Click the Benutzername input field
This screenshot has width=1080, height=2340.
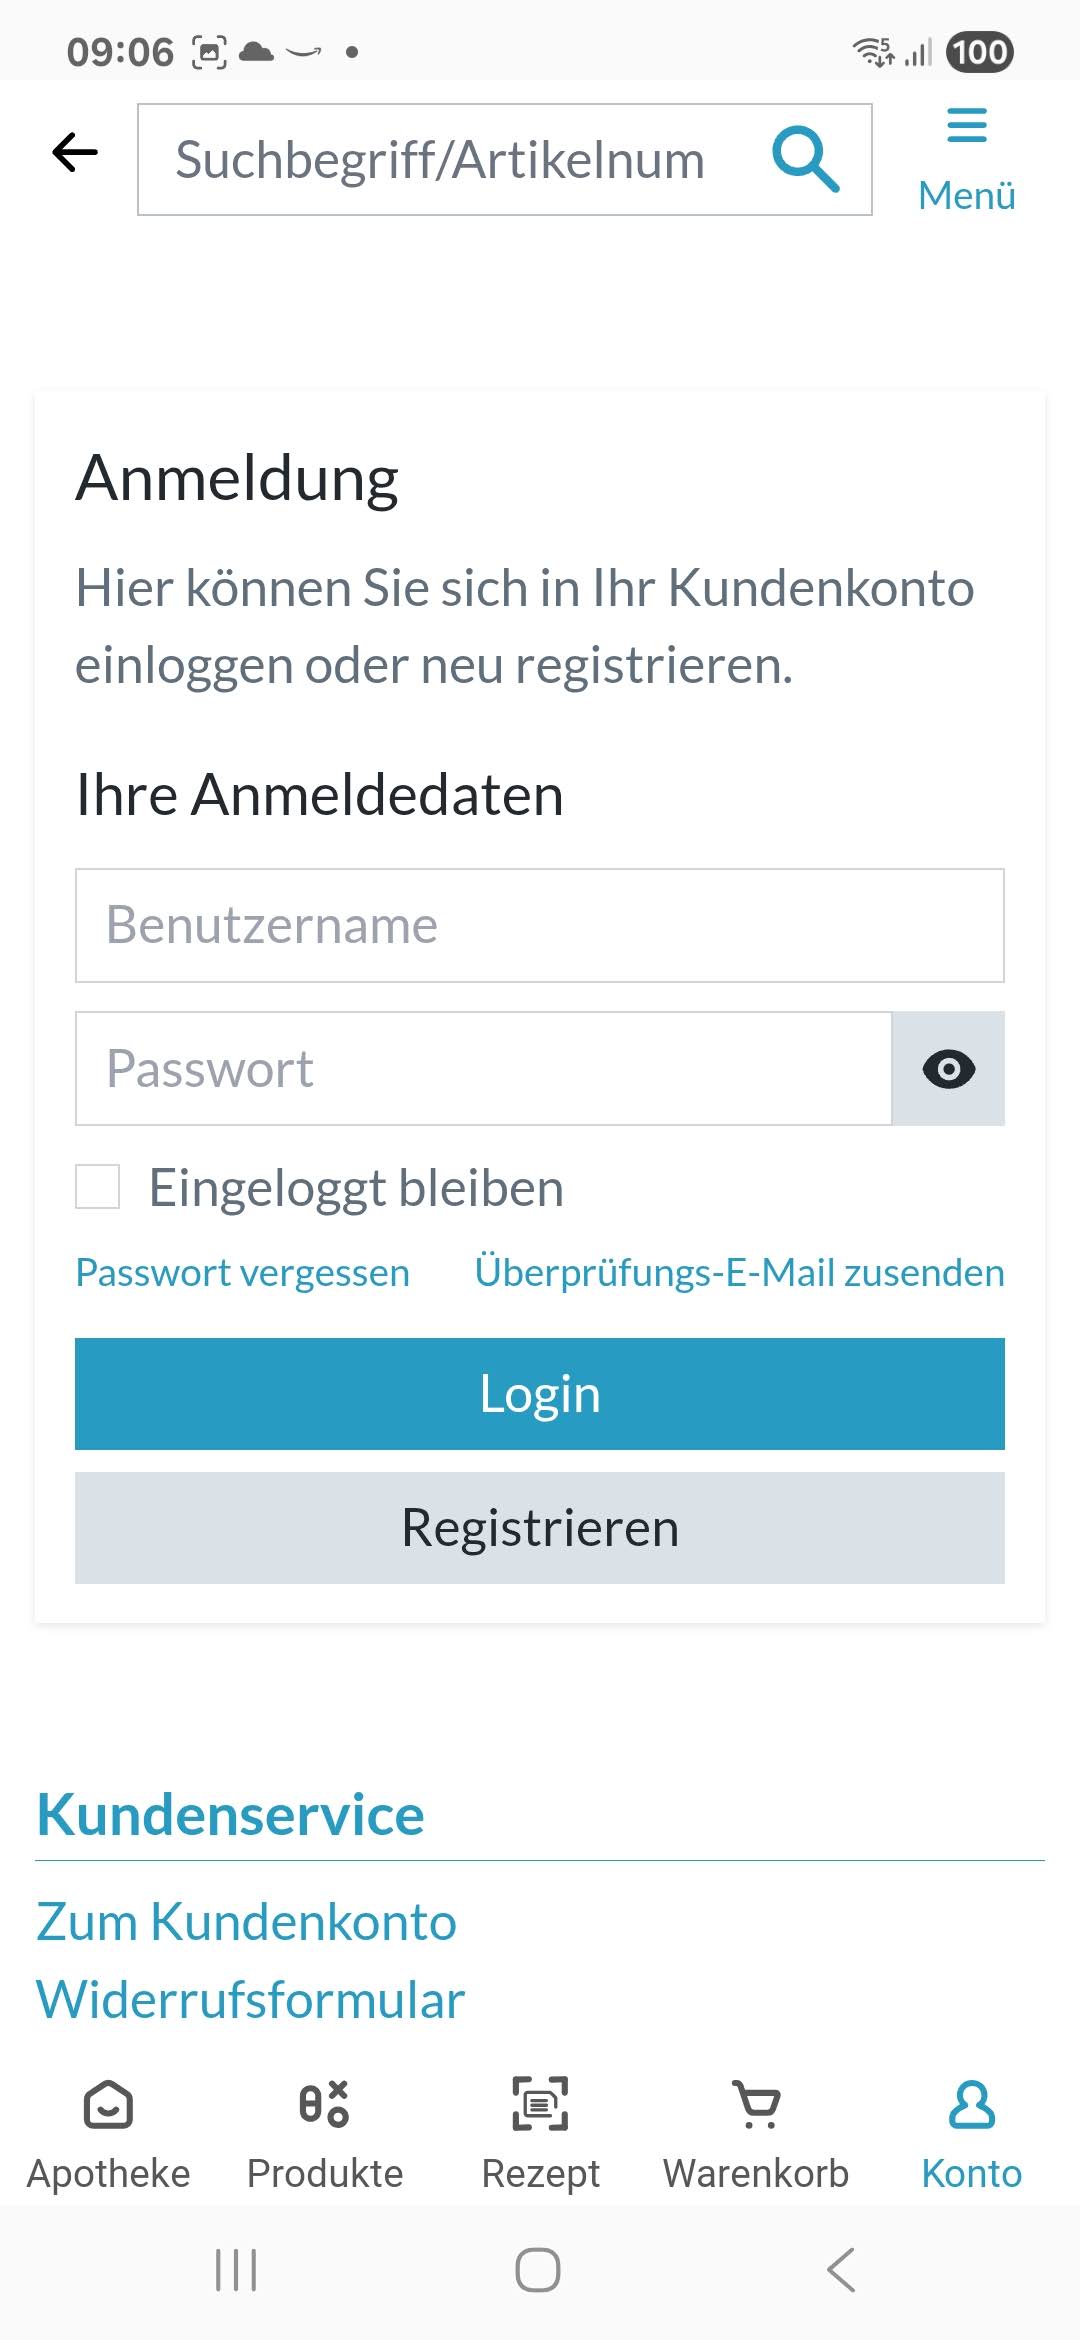540,925
